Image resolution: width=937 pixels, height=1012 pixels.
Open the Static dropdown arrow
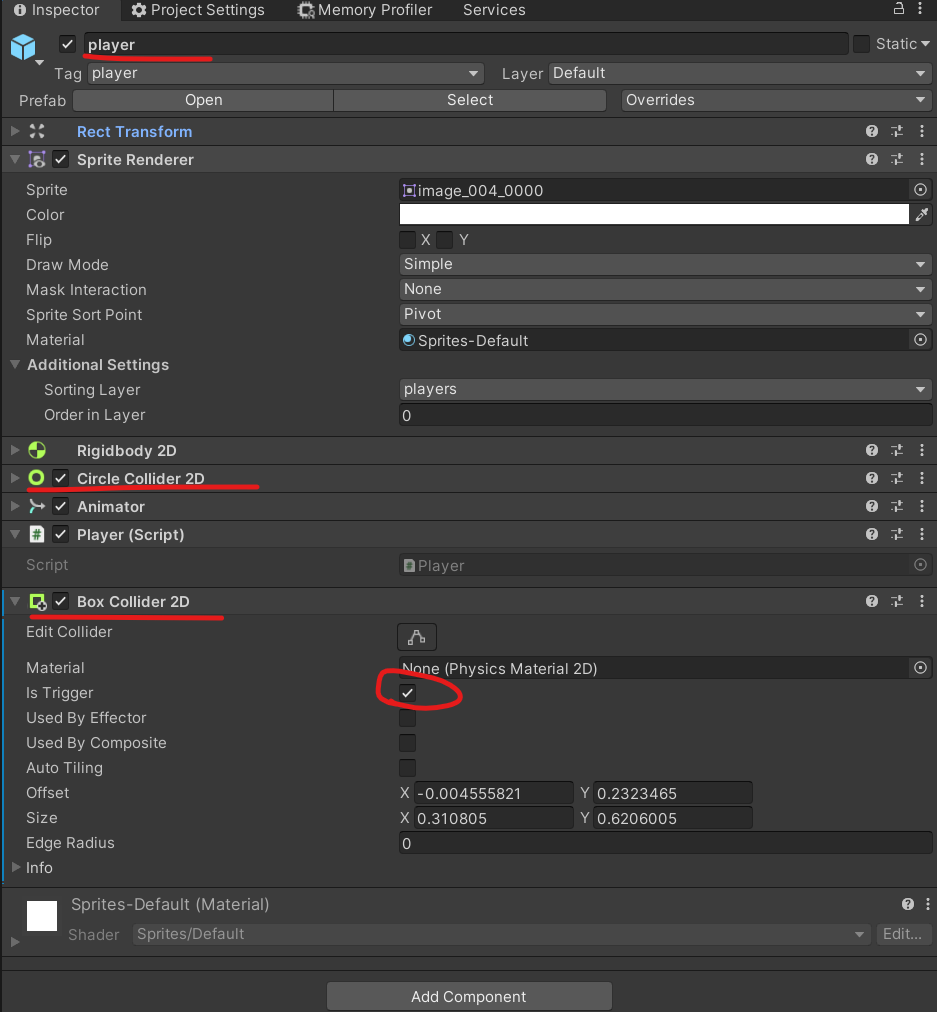pos(925,44)
